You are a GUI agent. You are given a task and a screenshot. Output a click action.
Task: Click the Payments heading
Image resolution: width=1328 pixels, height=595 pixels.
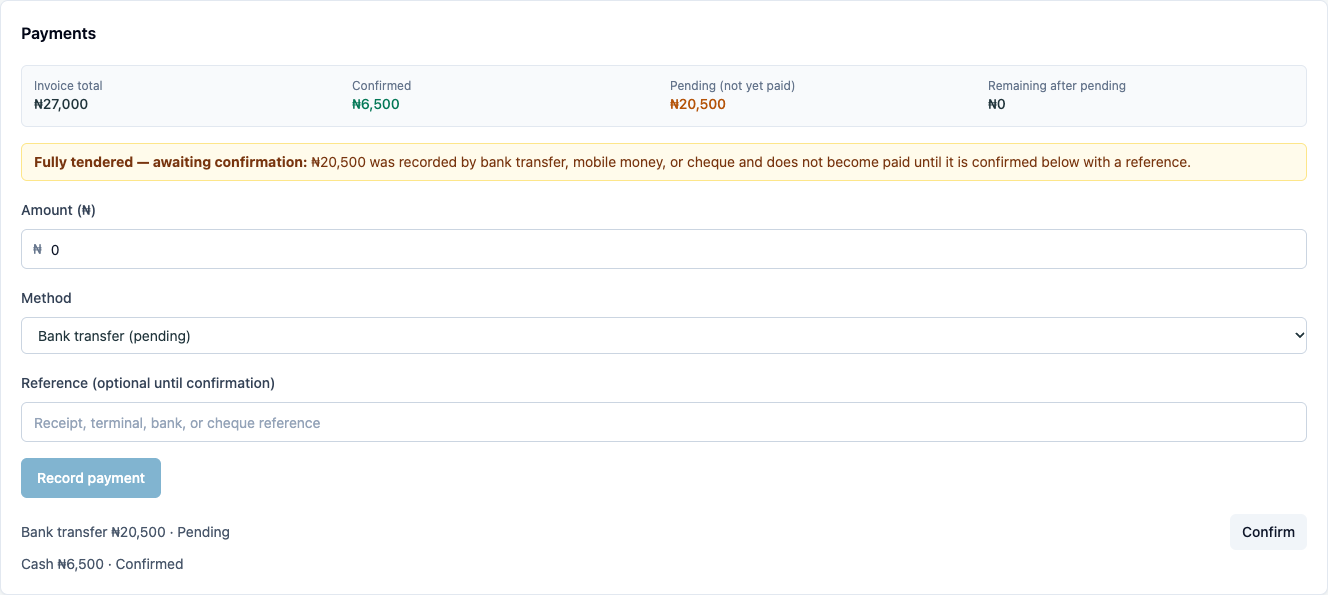(59, 33)
